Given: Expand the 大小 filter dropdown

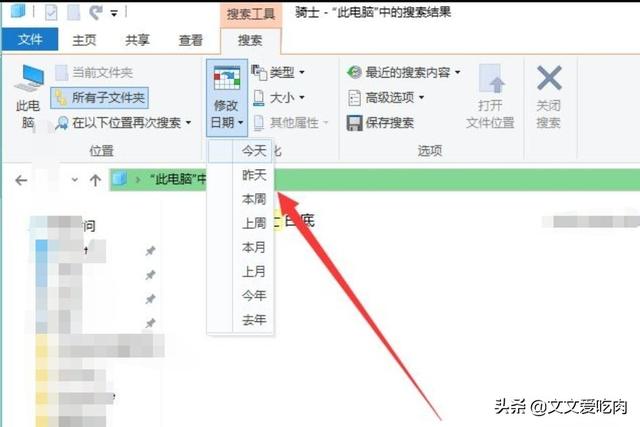Looking at the screenshot, I should (279, 98).
